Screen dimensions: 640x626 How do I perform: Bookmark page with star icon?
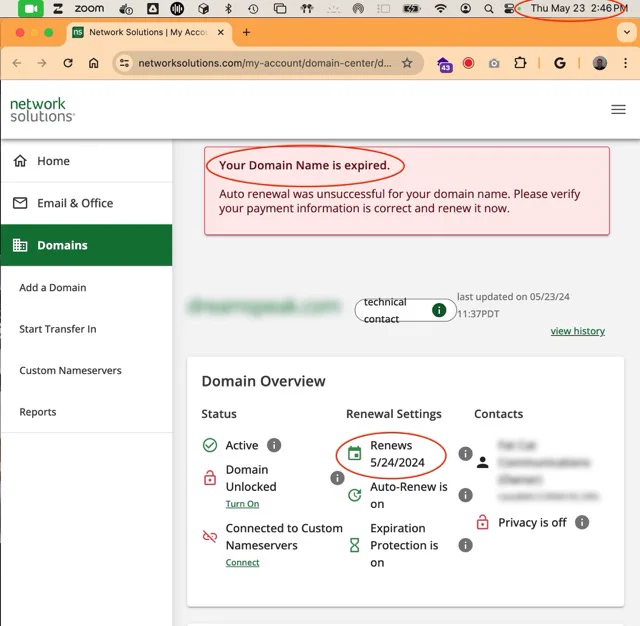tap(407, 63)
